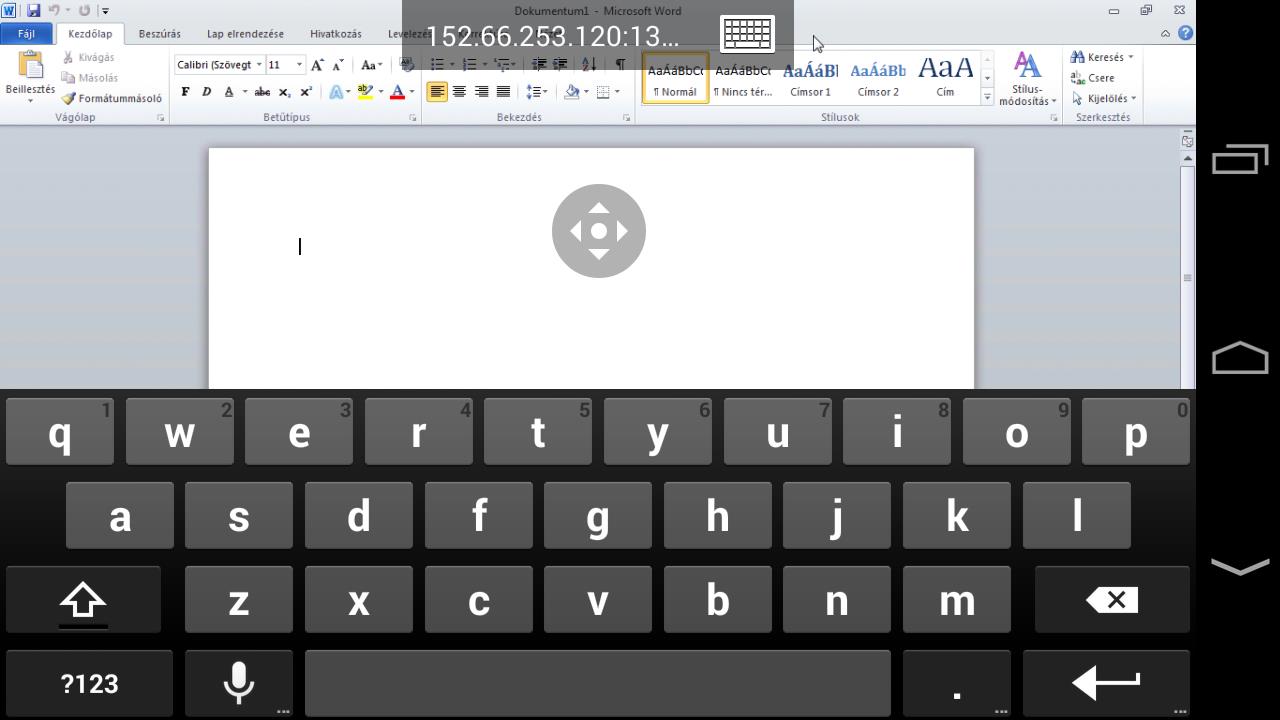Click the shading paint bucket color
Screen dimensions: 1280x720
pos(571,92)
